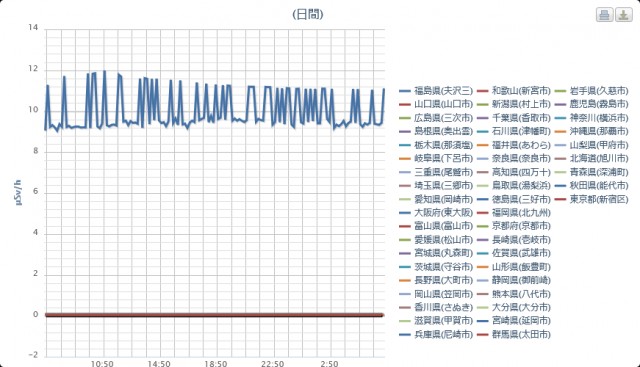Viewport: 640px width, 367px height.
Task: Toggle 大阪府(東大阪) legend entry
Action: 436,213
